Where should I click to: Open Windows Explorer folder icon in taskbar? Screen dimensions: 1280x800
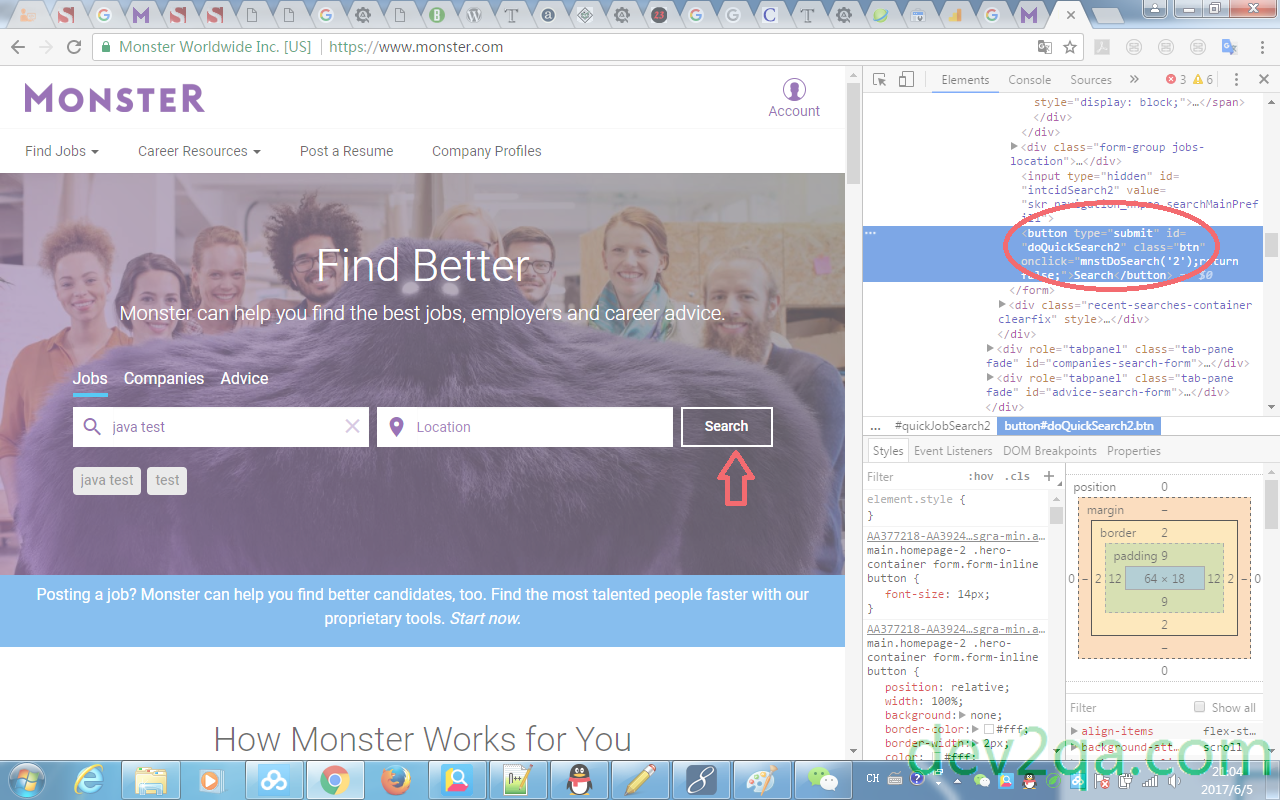coord(150,779)
